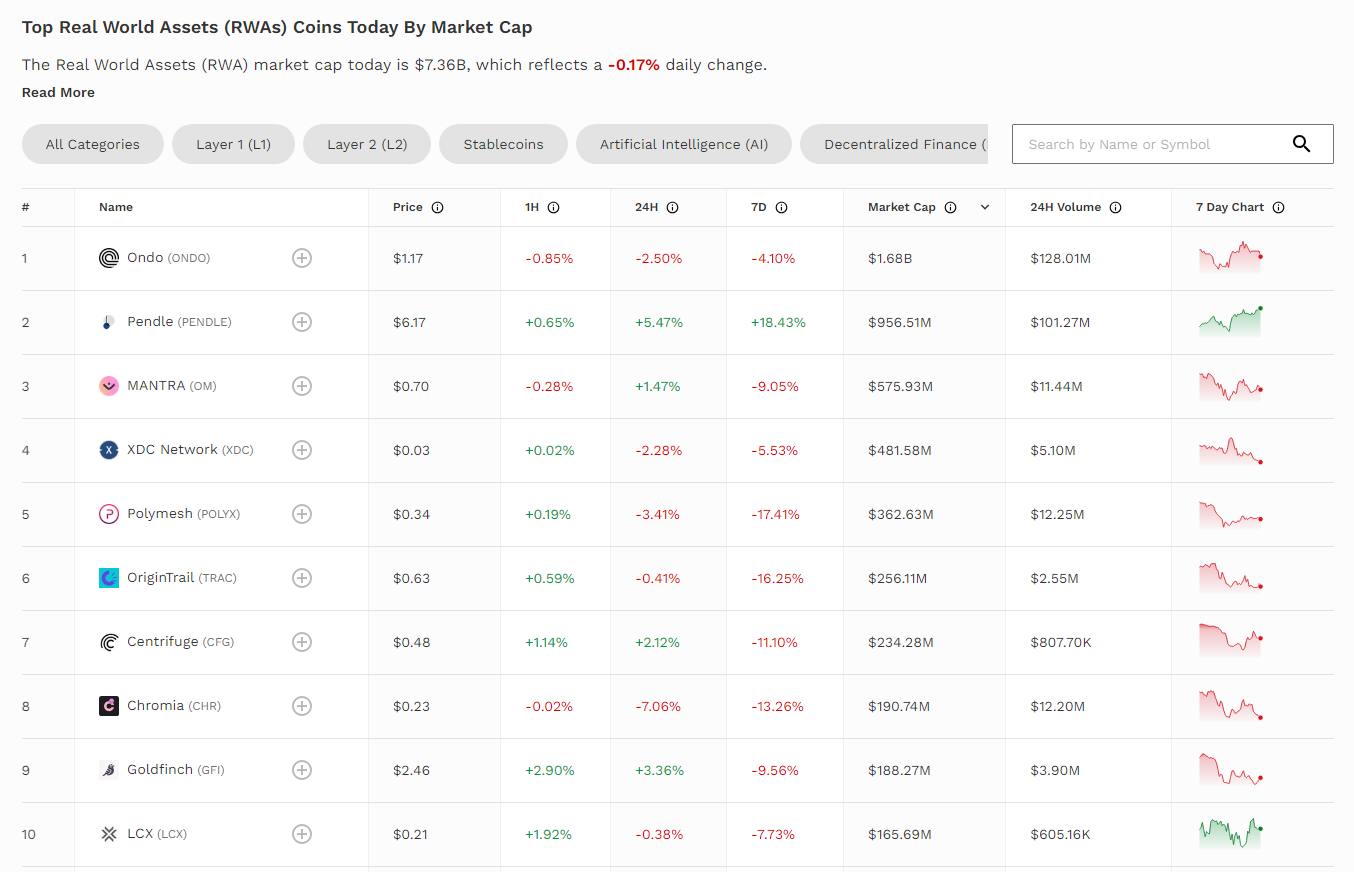Click the Ondo 7 day chart thumbnail
The width and height of the screenshot is (1354, 872).
pyautogui.click(x=1231, y=257)
